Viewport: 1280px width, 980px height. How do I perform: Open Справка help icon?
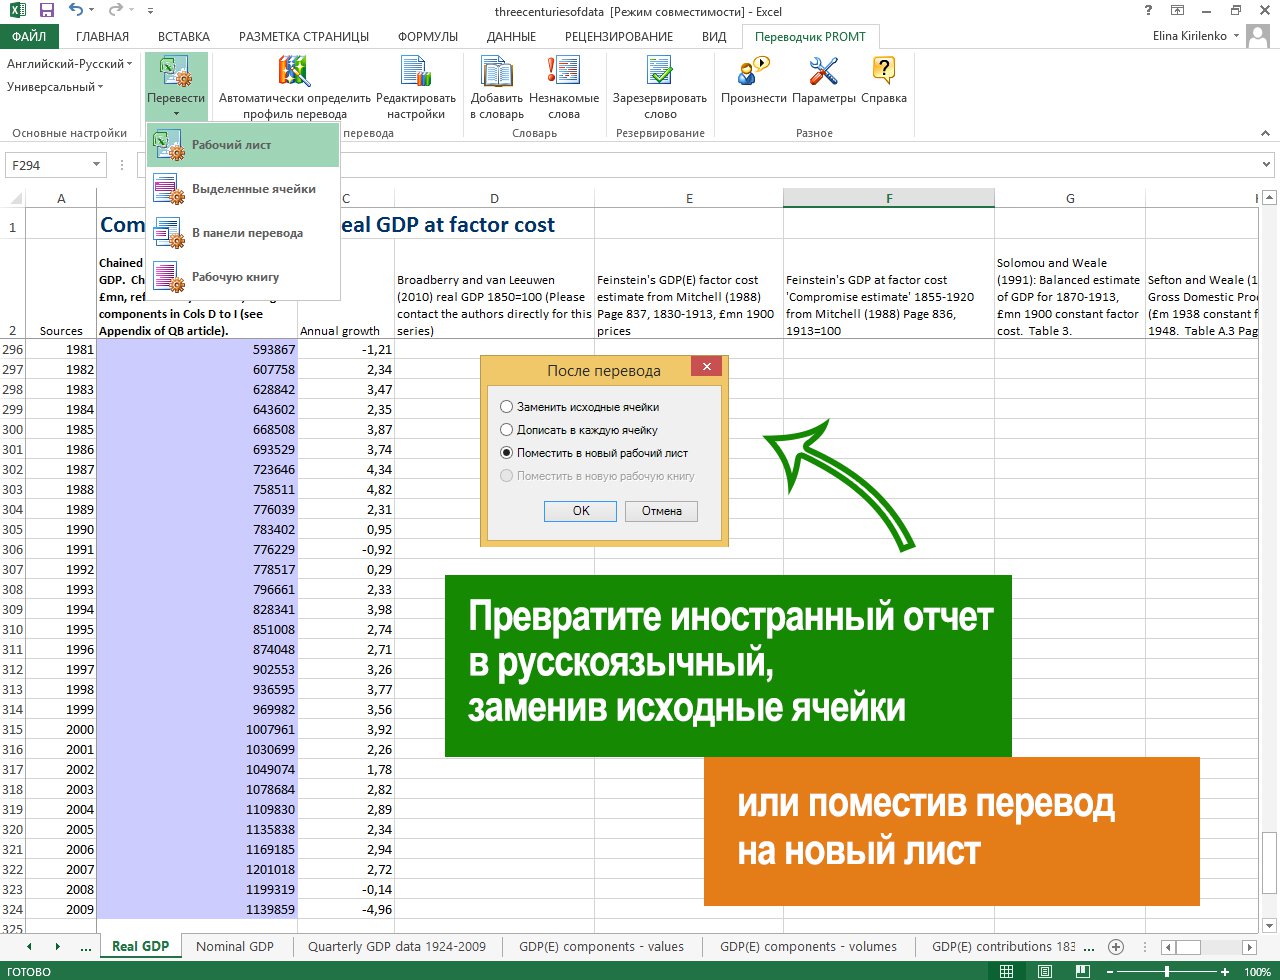pos(884,71)
